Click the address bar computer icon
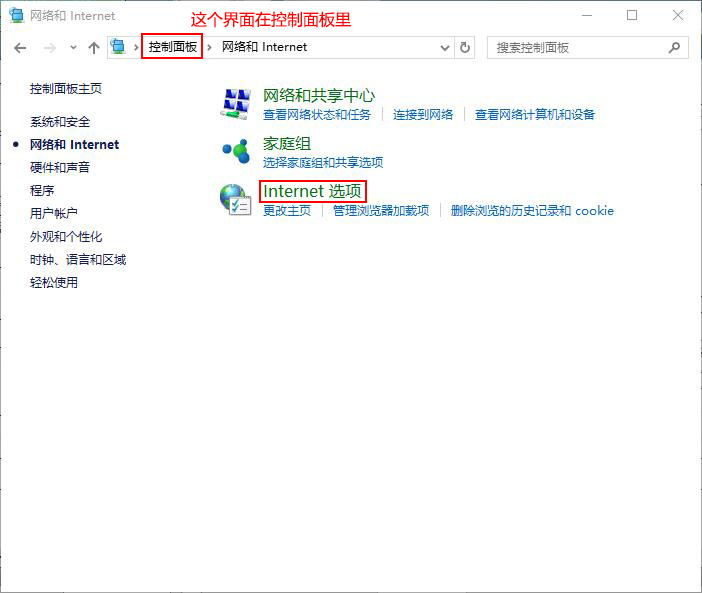 (x=118, y=47)
